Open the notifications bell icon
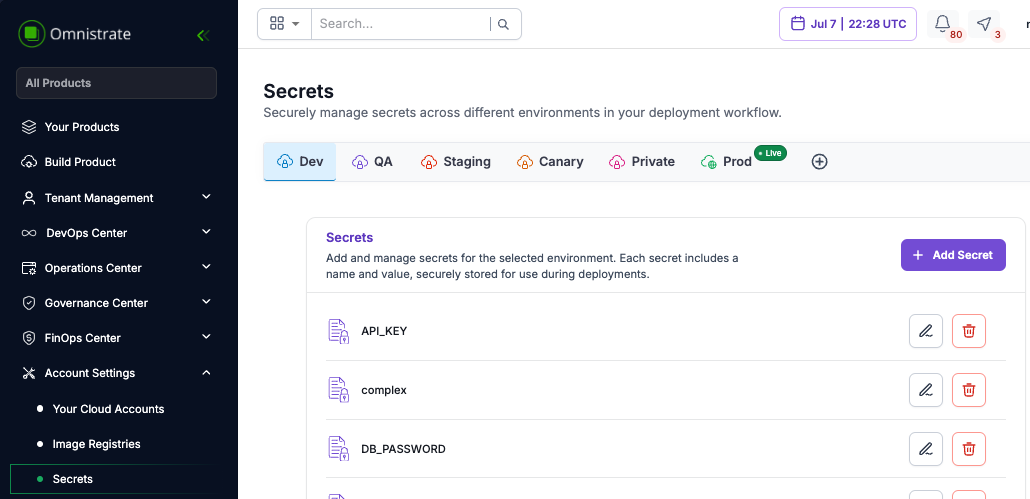 click(x=943, y=24)
